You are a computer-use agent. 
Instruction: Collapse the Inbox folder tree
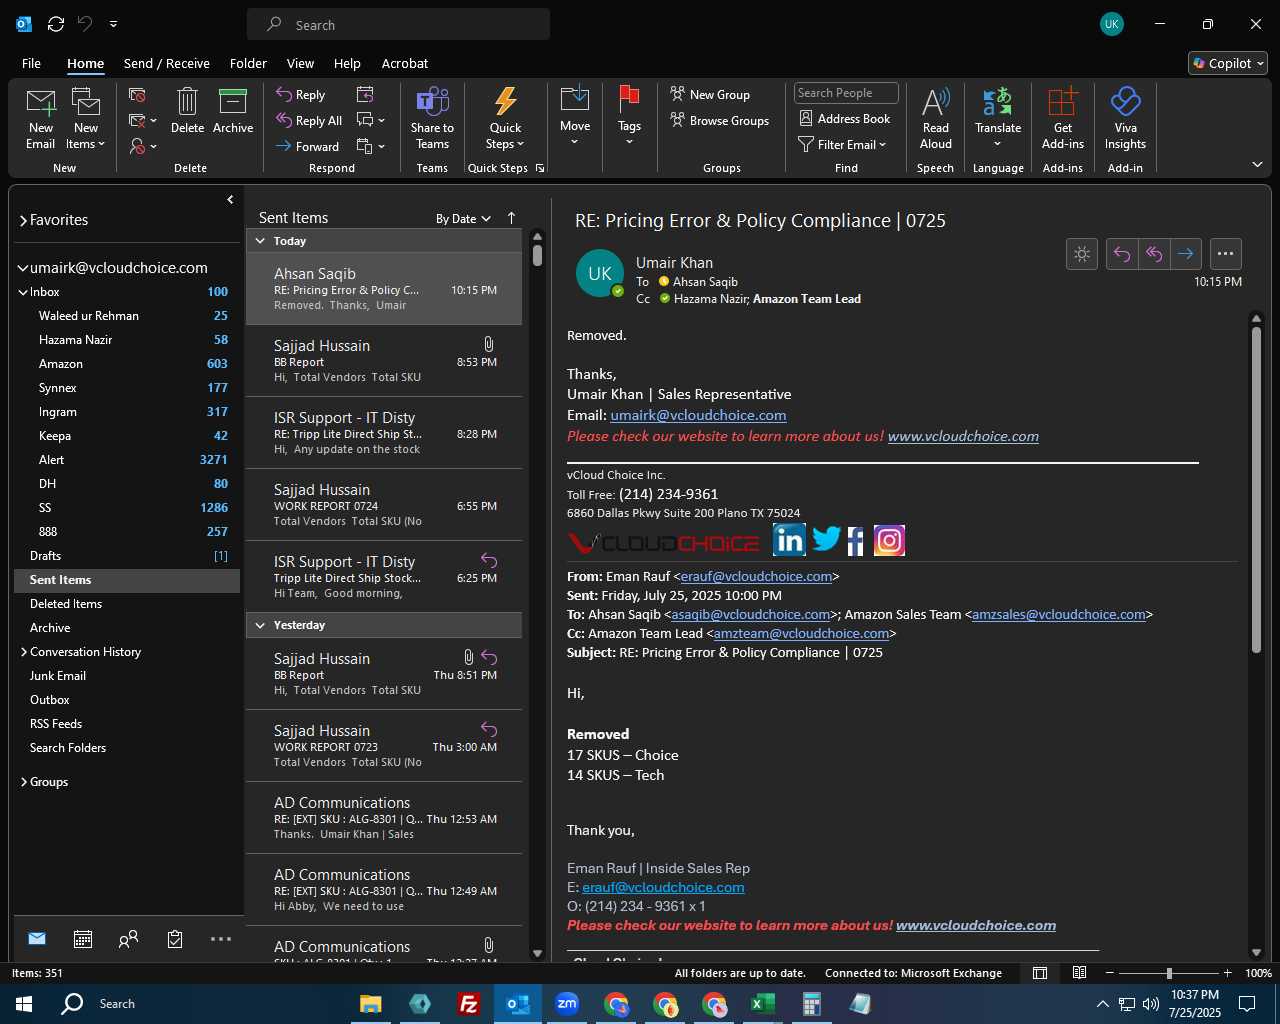(23, 292)
